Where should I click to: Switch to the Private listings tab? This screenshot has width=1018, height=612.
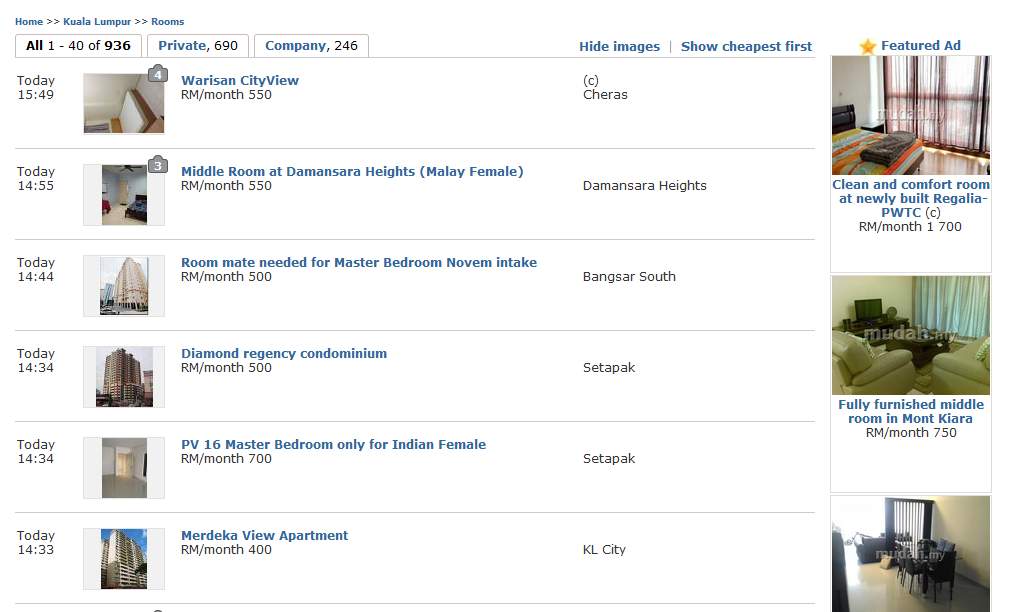(x=198, y=46)
